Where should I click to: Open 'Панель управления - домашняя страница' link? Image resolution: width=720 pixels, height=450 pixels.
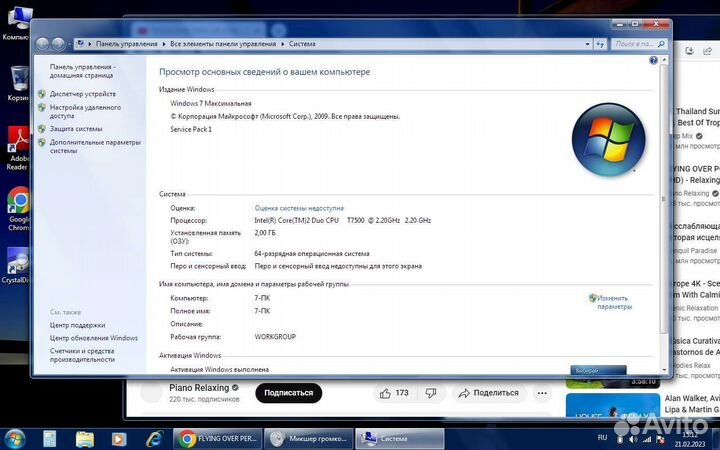click(x=82, y=71)
